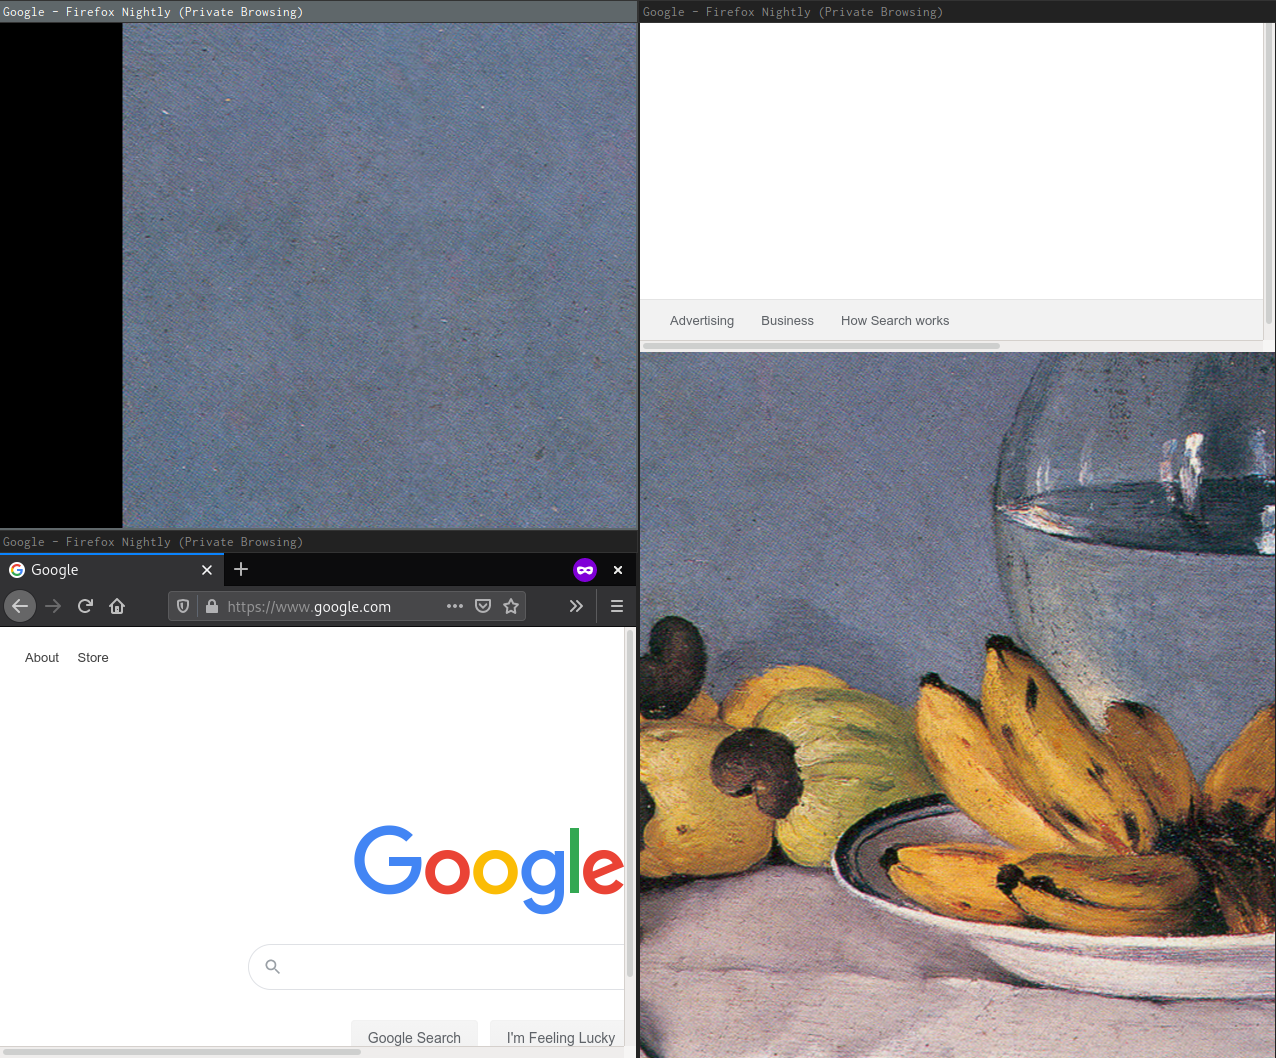Click the horizontal scrollbar of the right window
Image resolution: width=1276 pixels, height=1058 pixels.
[x=820, y=346]
